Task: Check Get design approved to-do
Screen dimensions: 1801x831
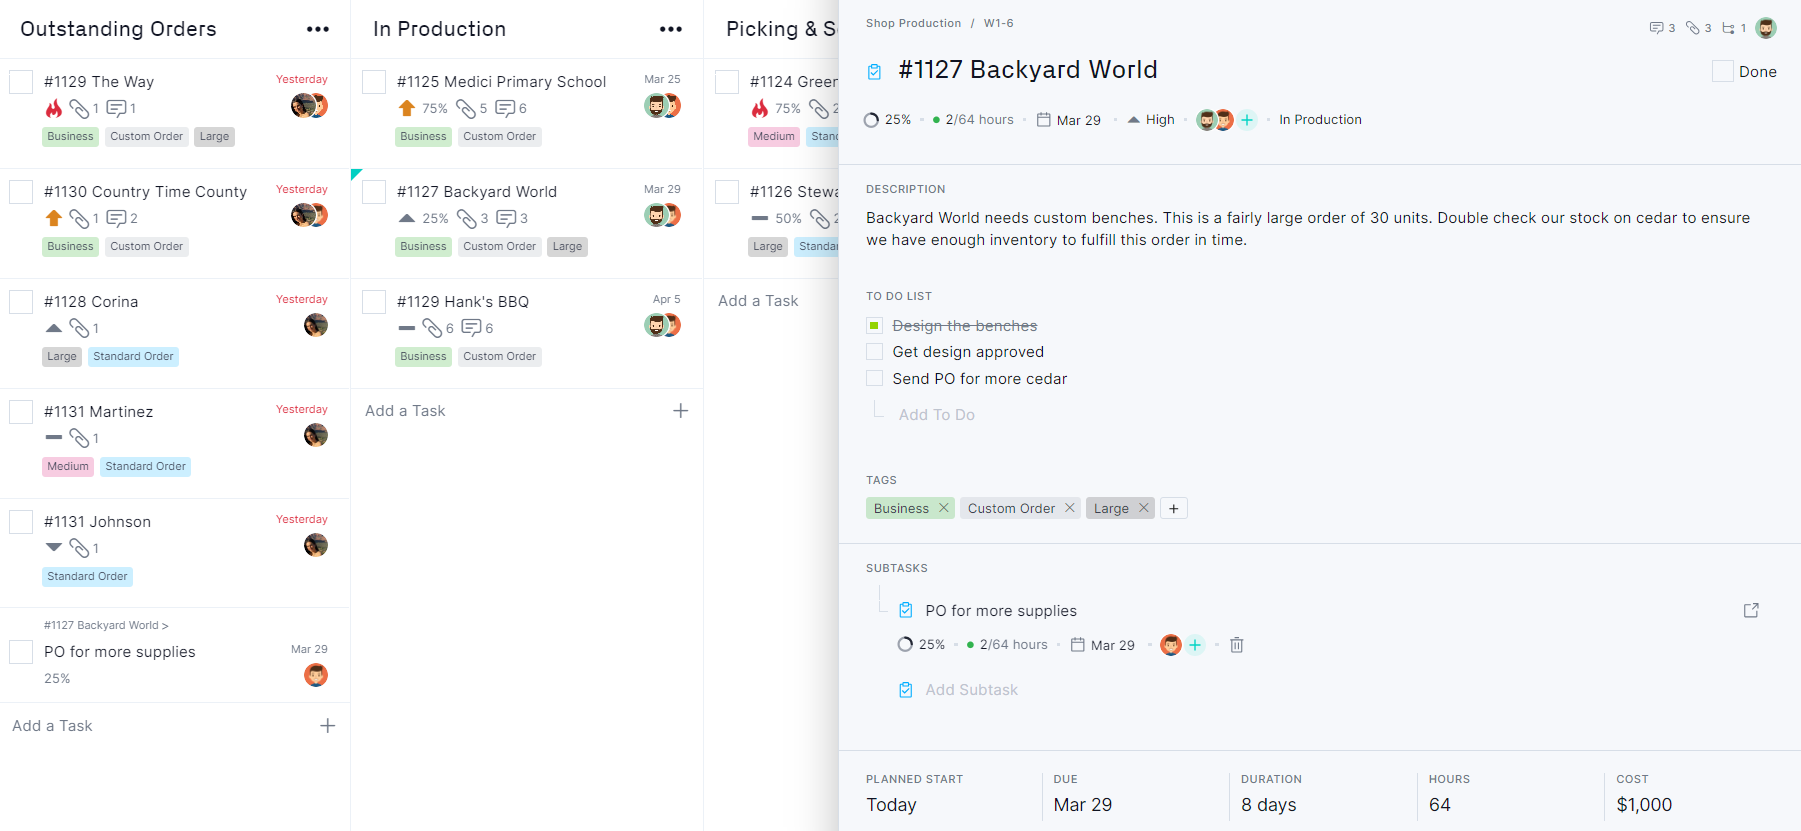Action: coord(874,352)
